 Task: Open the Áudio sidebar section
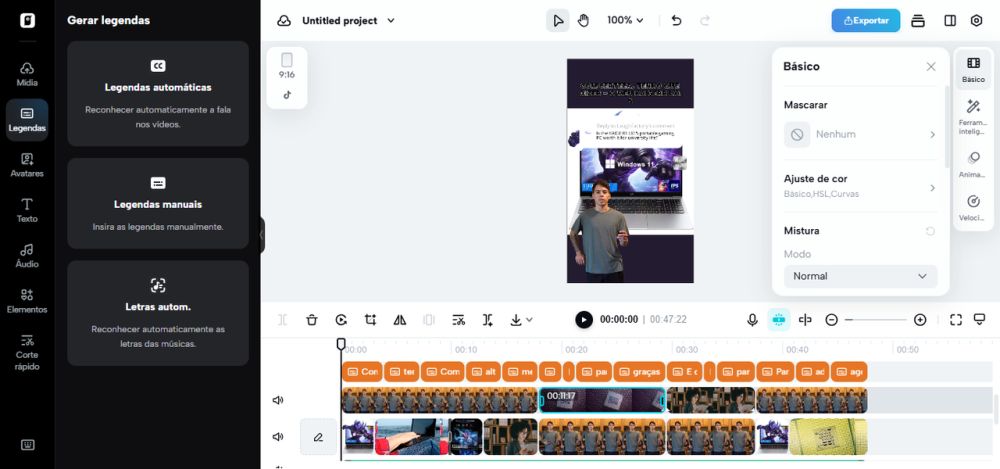coord(27,256)
